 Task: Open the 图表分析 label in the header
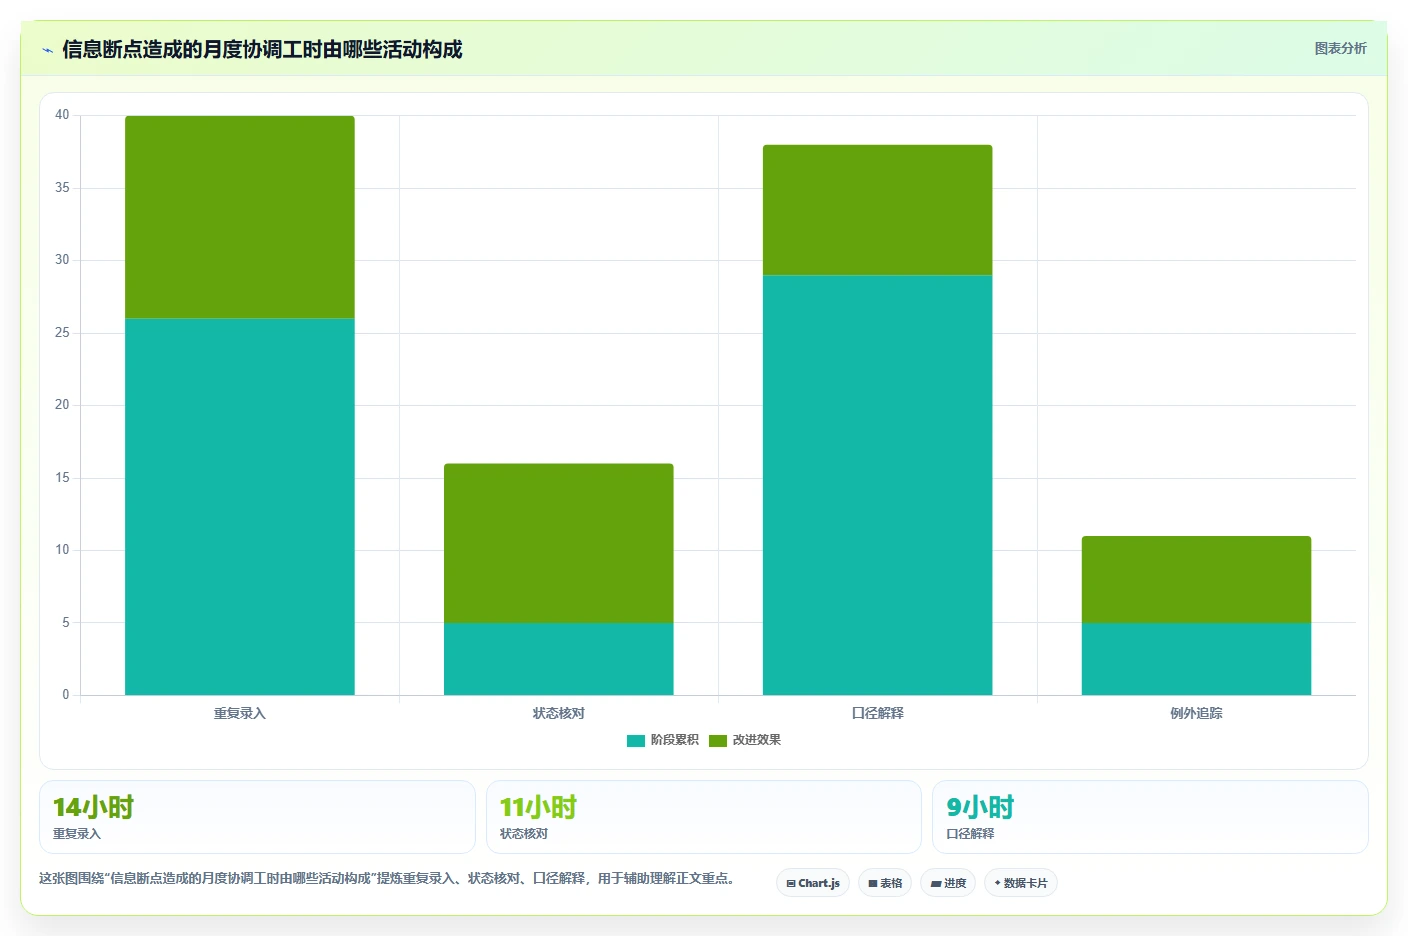(x=1340, y=48)
